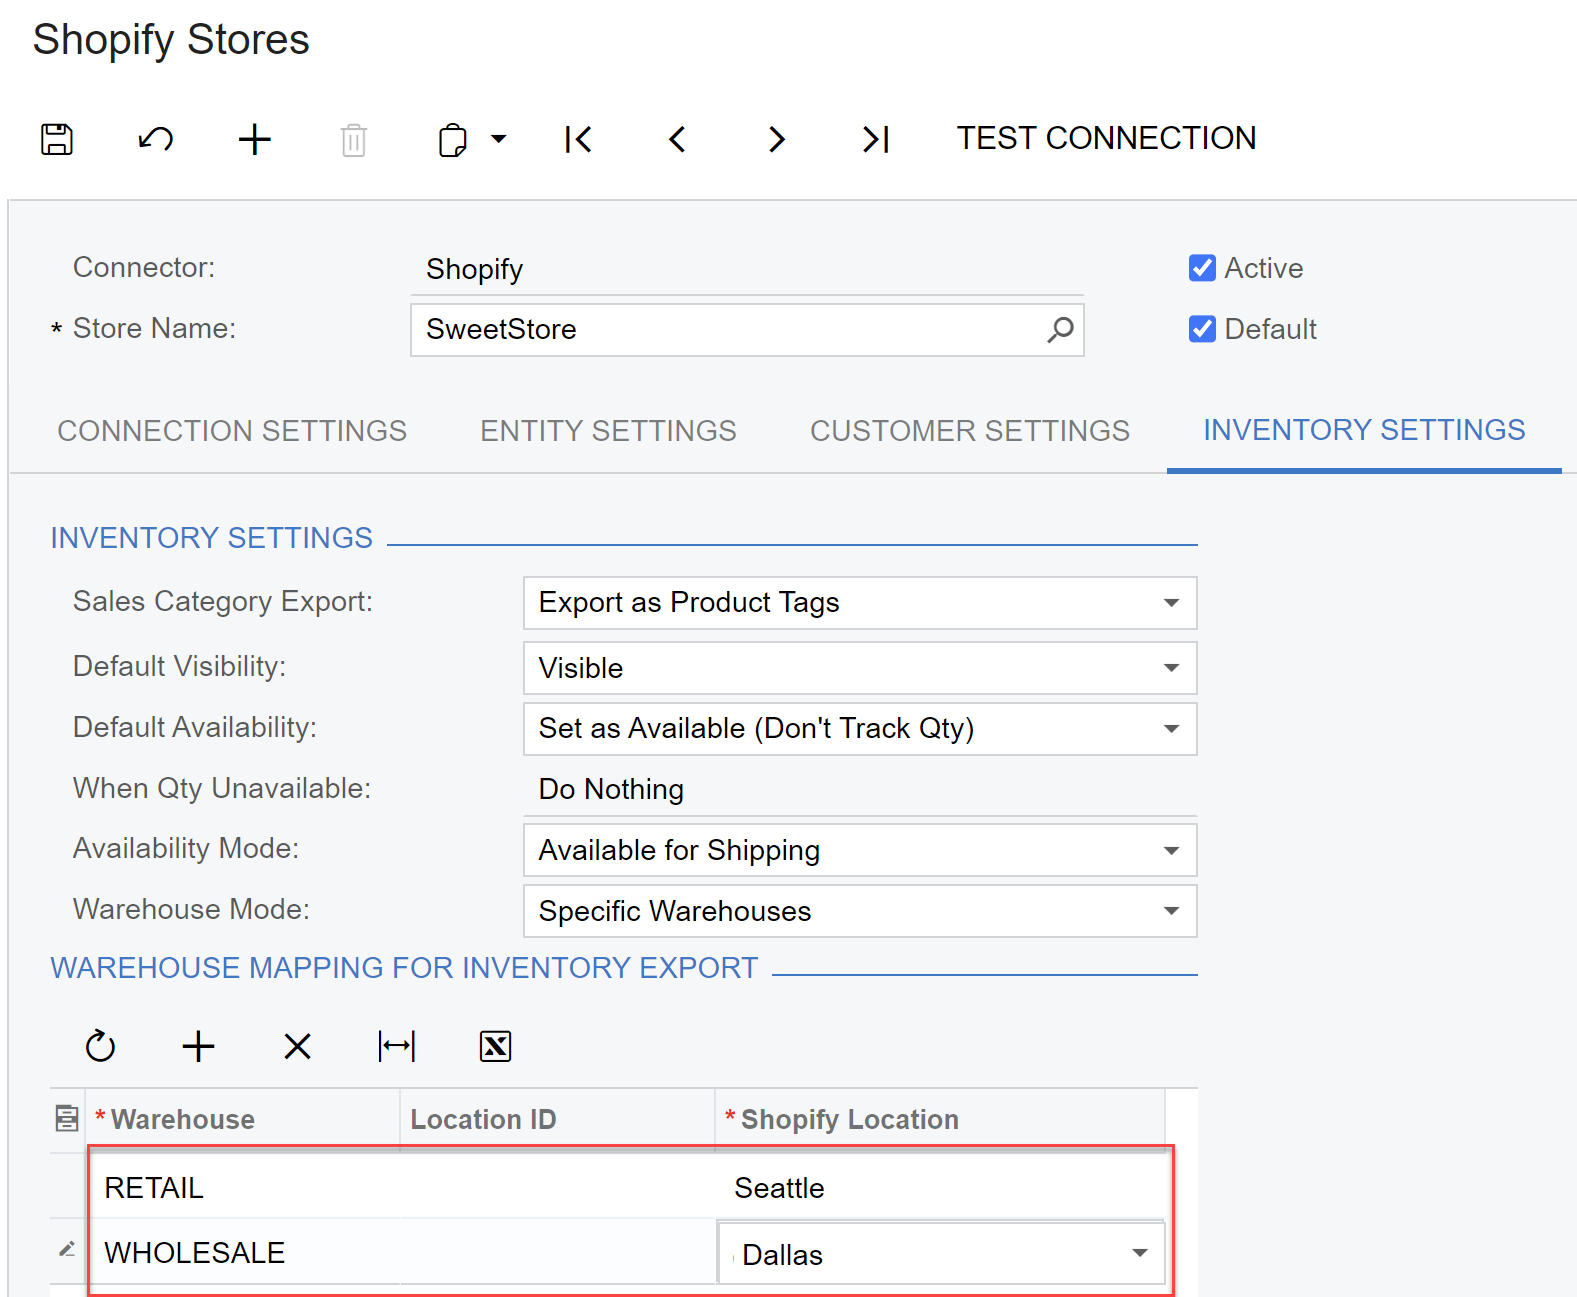This screenshot has height=1297, width=1577.
Task: Add a row to warehouse mapping
Action: pyautogui.click(x=199, y=1046)
